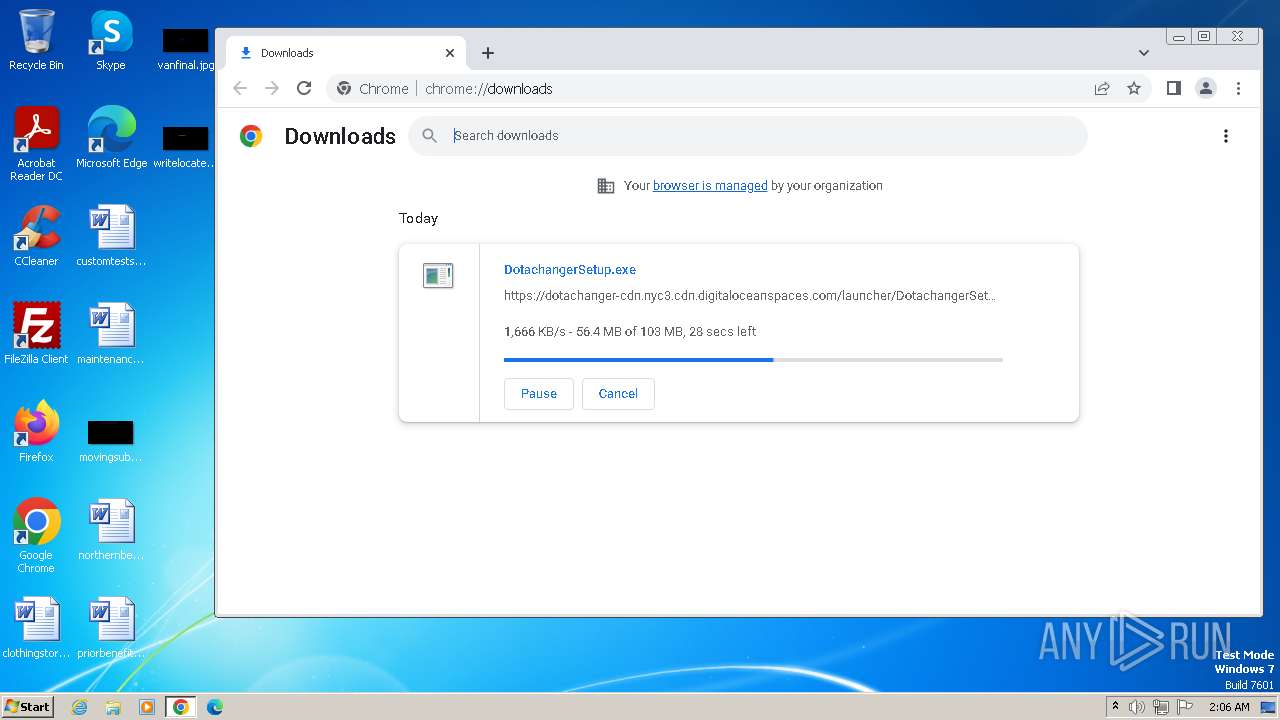
Task: Open Windows Media Player from taskbar
Action: tap(147, 707)
